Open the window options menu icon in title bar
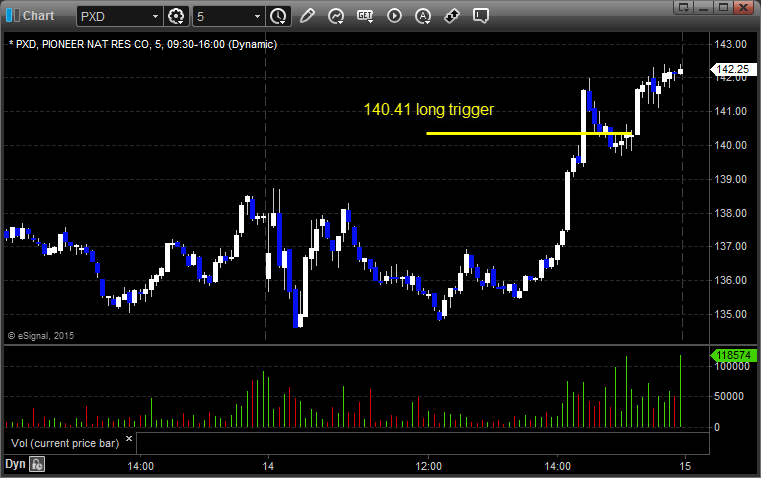 click(683, 7)
